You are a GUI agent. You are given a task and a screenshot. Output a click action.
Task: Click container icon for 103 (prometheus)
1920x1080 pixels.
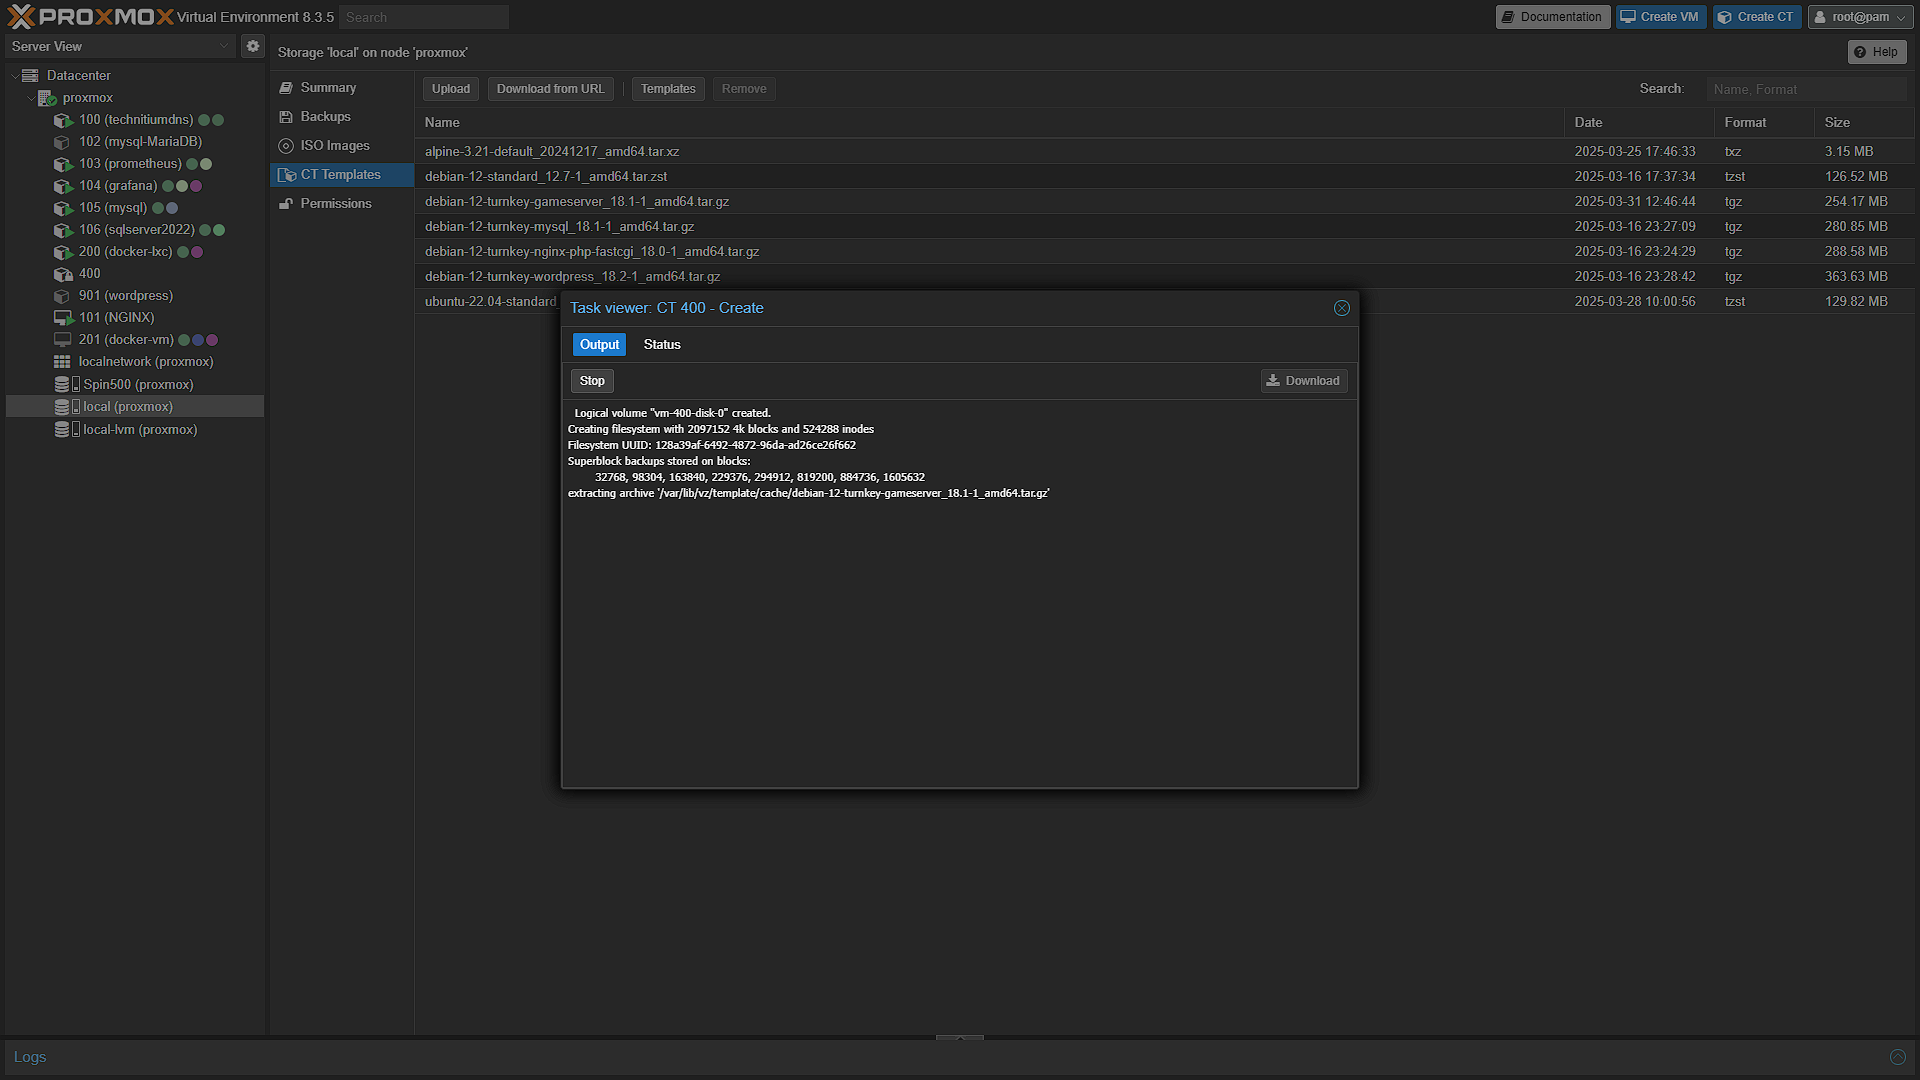pyautogui.click(x=63, y=164)
